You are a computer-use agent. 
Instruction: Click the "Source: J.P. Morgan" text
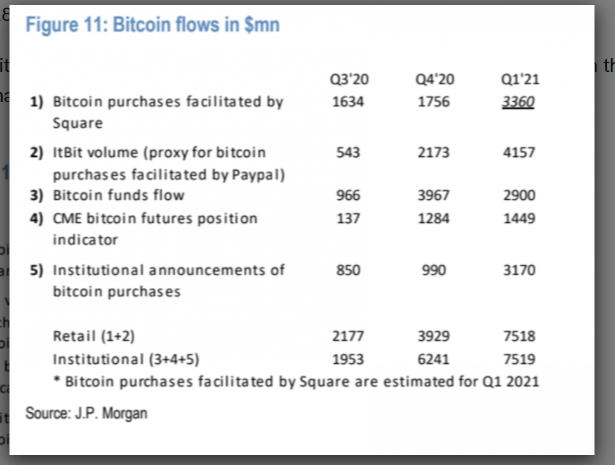(86, 412)
